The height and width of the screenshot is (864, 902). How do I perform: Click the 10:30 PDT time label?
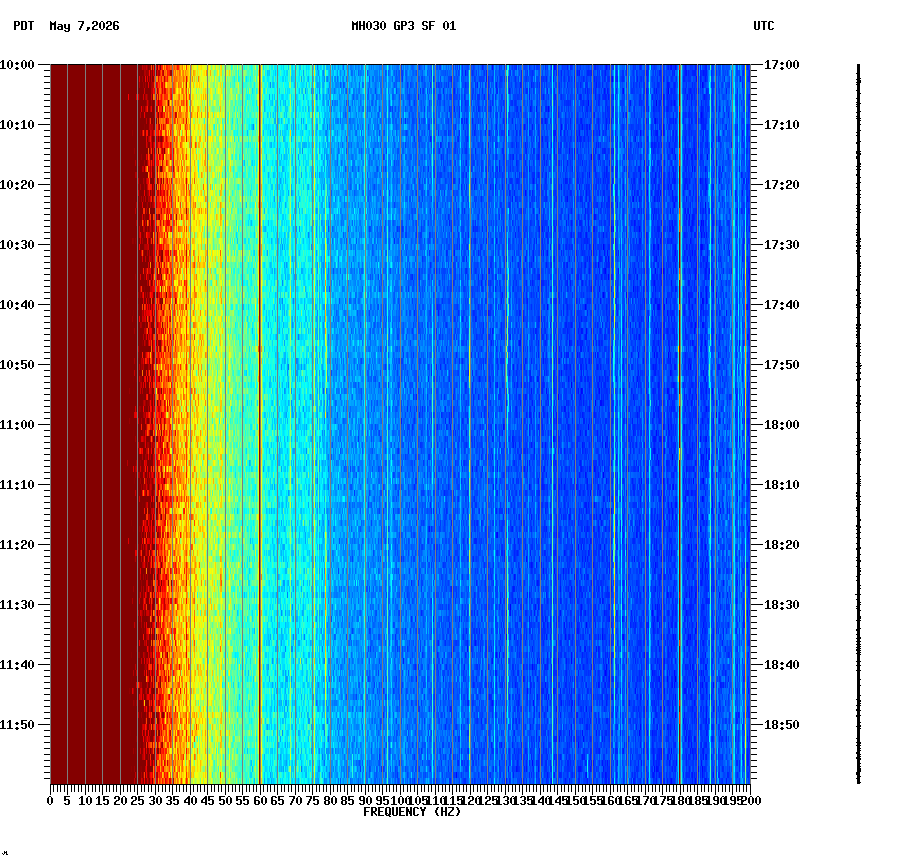17,244
